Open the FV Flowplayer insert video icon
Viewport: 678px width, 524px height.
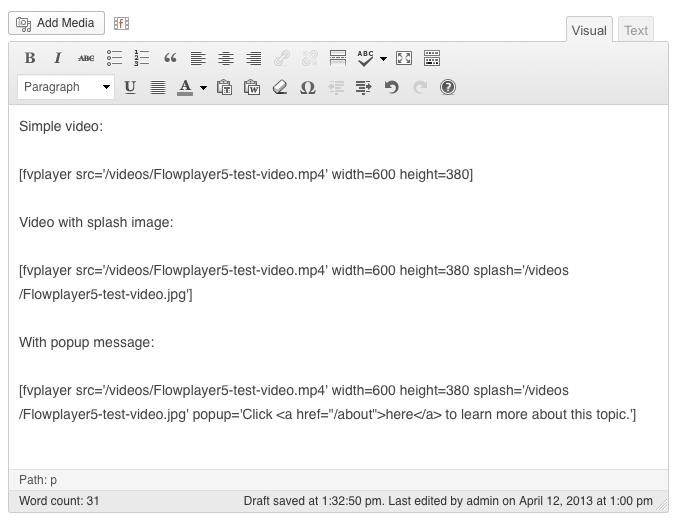122,23
